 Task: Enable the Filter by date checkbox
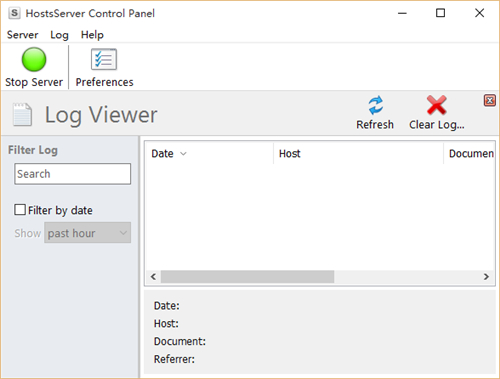20,210
